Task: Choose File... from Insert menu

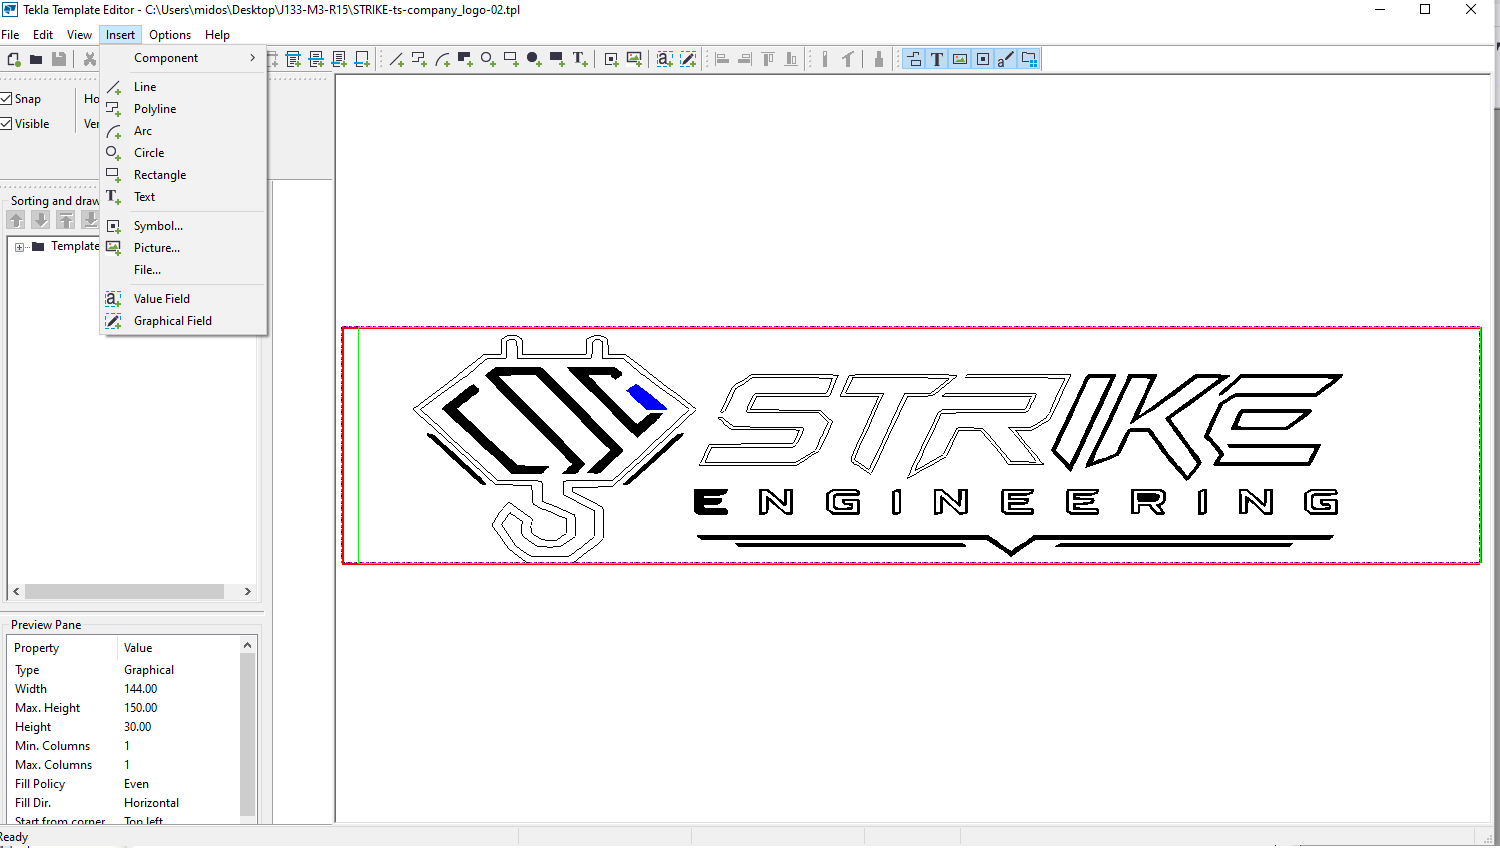Action: pyautogui.click(x=184, y=270)
